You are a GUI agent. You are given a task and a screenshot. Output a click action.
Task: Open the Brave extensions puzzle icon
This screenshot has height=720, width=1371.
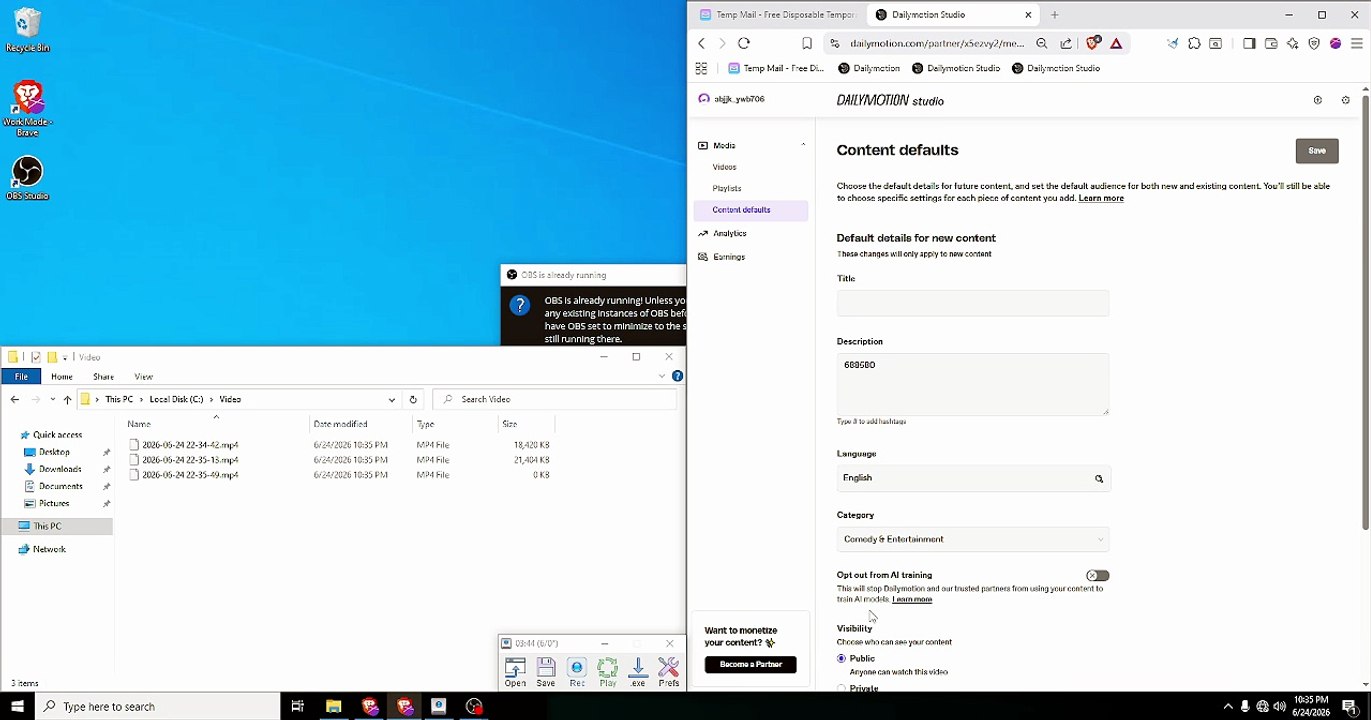(1194, 43)
